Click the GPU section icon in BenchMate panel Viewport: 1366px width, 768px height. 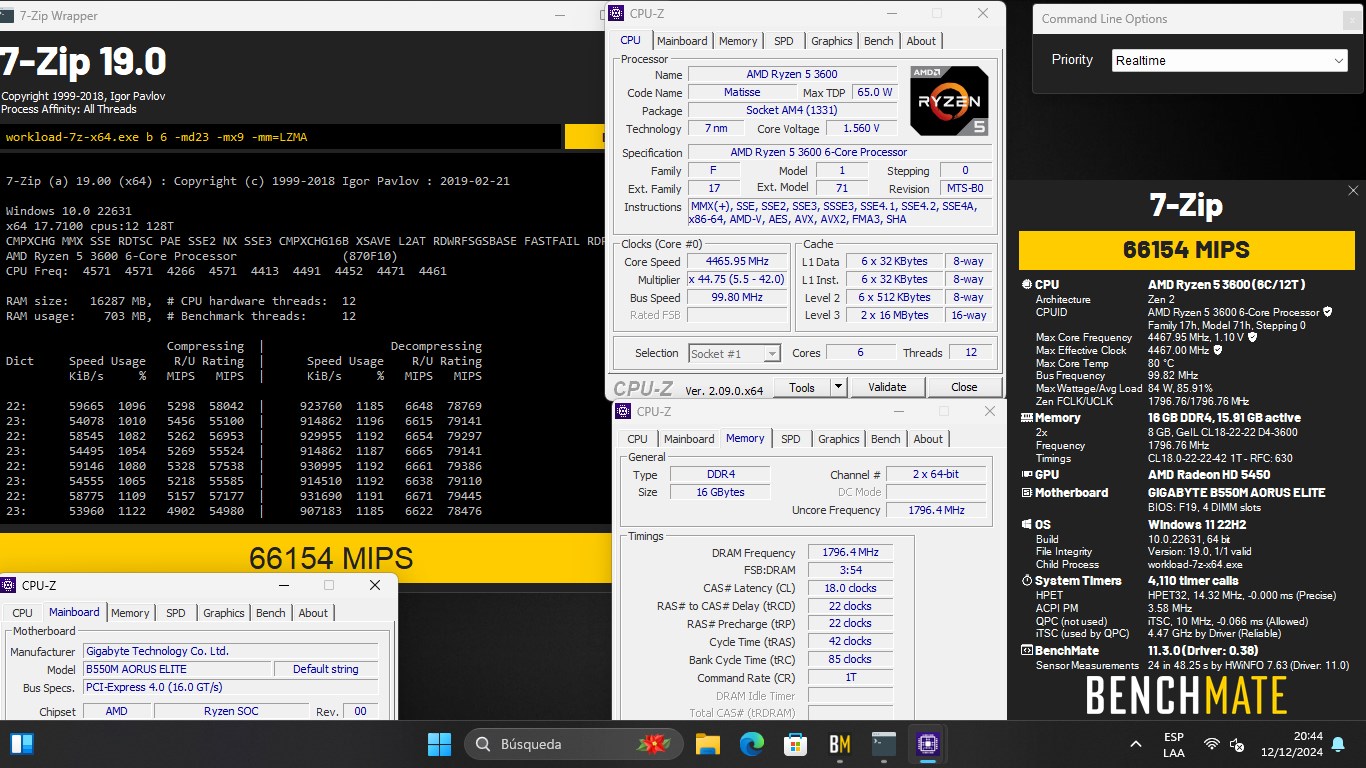(1027, 475)
